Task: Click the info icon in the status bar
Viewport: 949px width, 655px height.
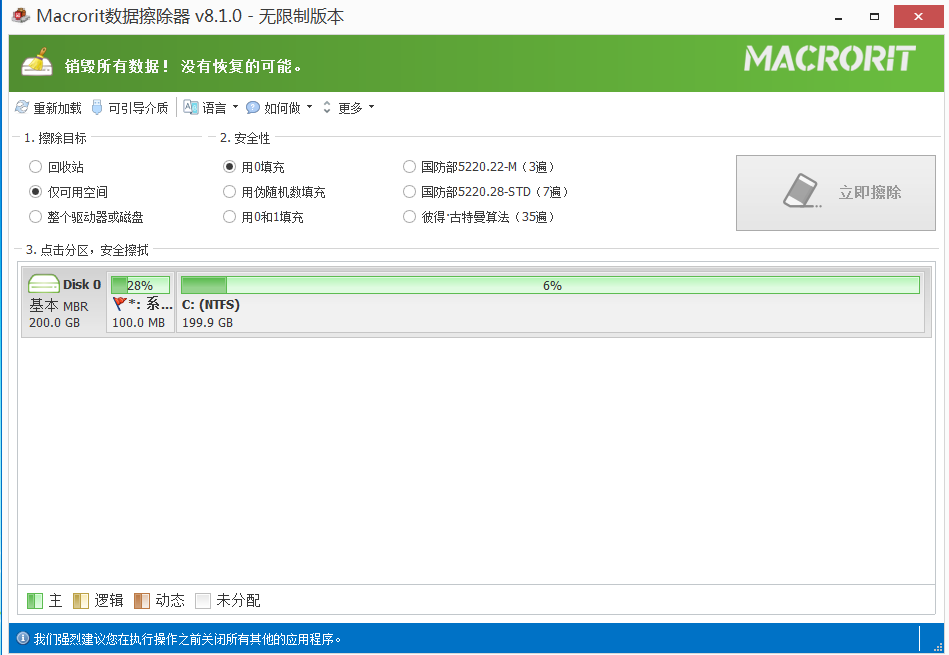Action: pyautogui.click(x=22, y=638)
